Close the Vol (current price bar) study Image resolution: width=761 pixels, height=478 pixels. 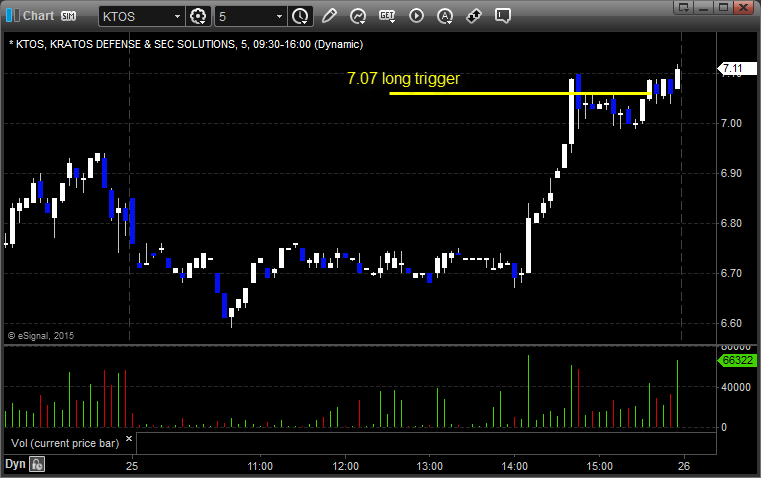tap(129, 438)
